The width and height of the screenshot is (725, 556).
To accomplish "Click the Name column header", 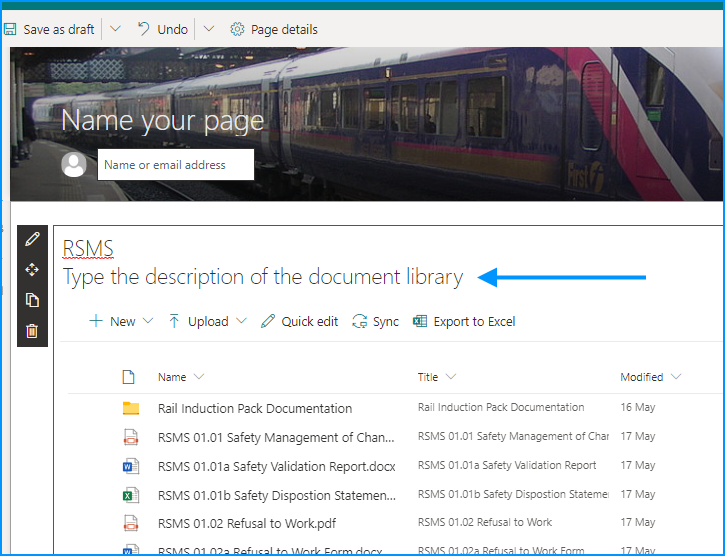I will pyautogui.click(x=172, y=377).
